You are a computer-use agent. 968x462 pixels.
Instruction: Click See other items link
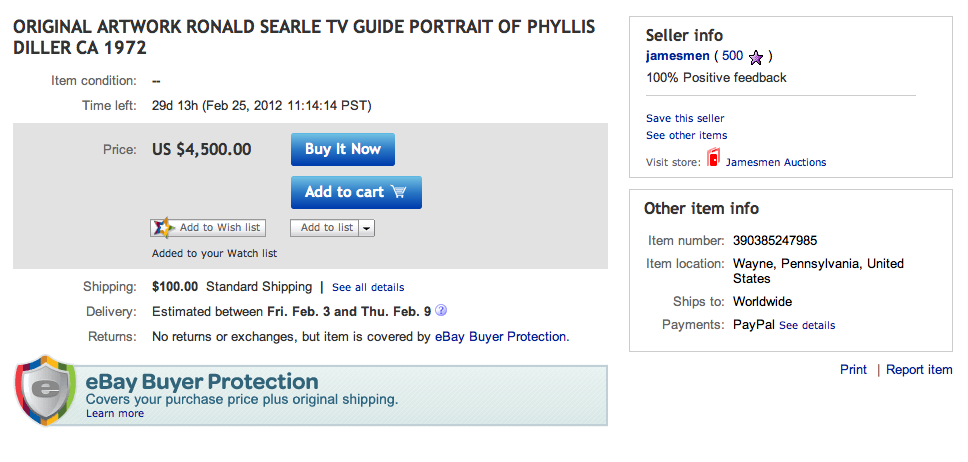(686, 135)
